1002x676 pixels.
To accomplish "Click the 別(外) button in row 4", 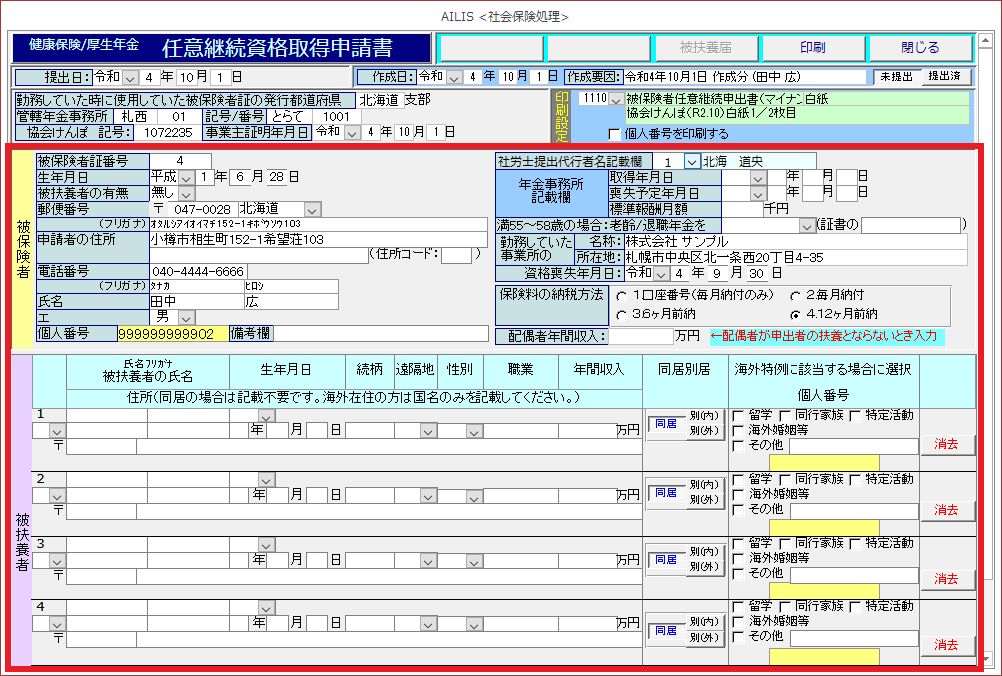I will [706, 638].
